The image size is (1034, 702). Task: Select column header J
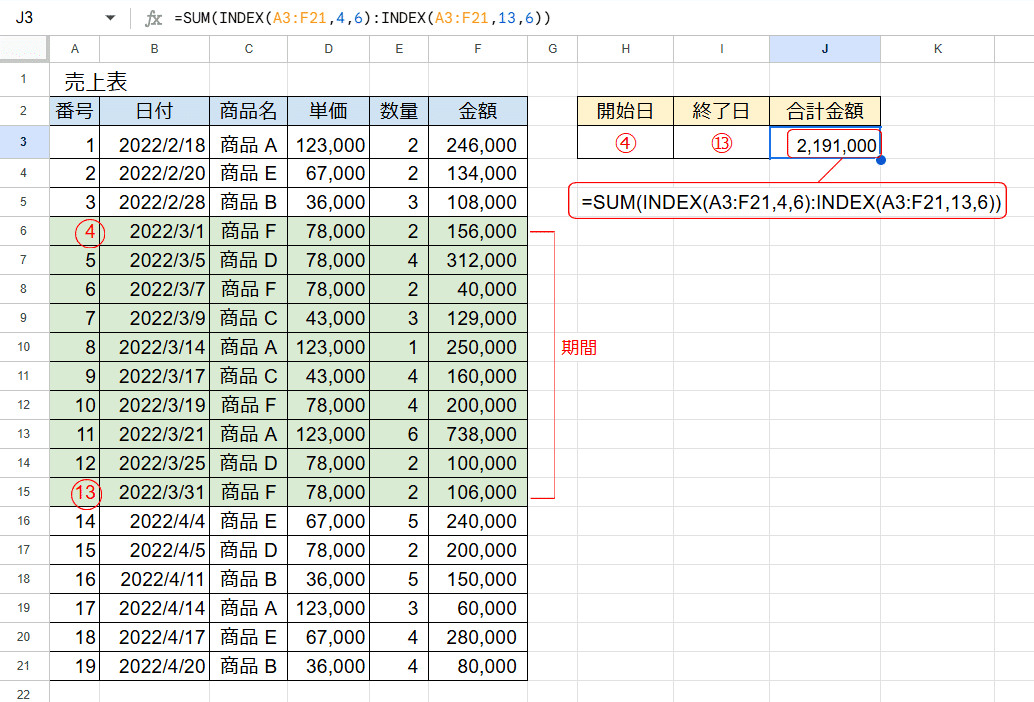824,48
